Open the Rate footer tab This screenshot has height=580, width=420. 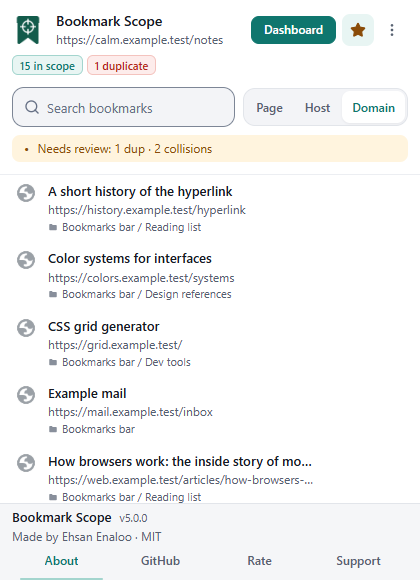point(259,561)
